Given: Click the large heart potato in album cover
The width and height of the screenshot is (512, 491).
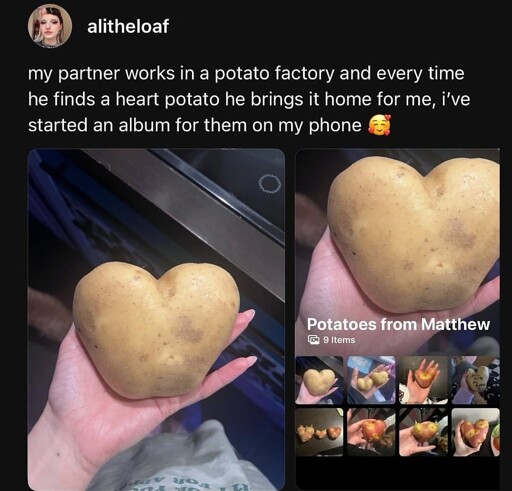Looking at the screenshot, I should [x=413, y=233].
